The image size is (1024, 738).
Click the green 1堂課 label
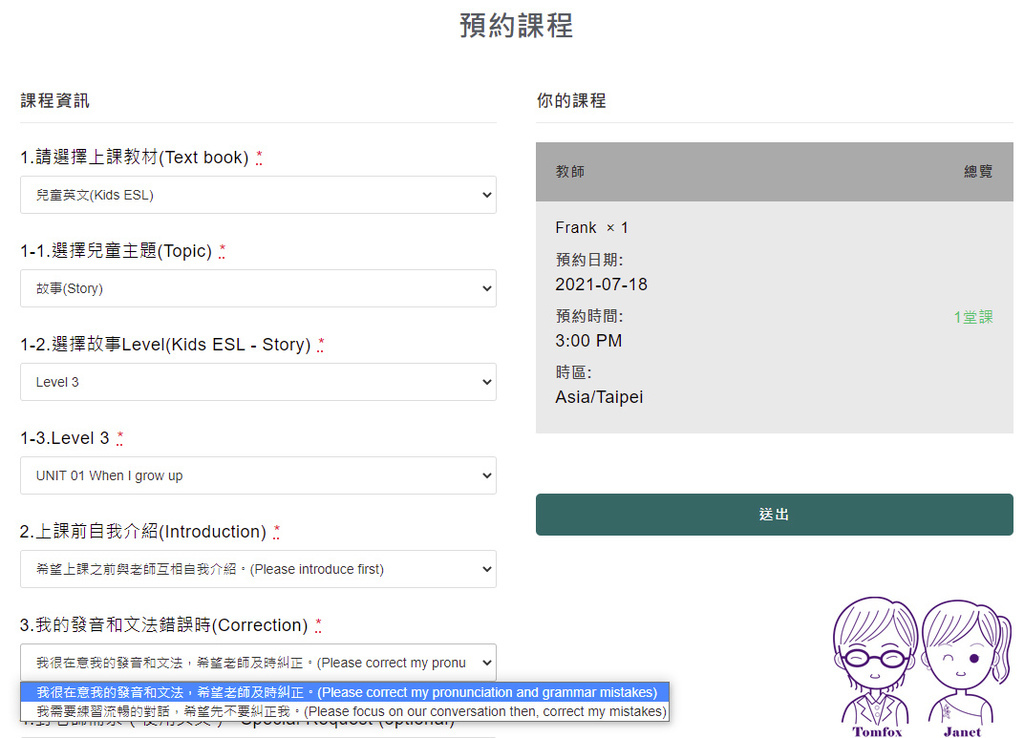tap(973, 317)
